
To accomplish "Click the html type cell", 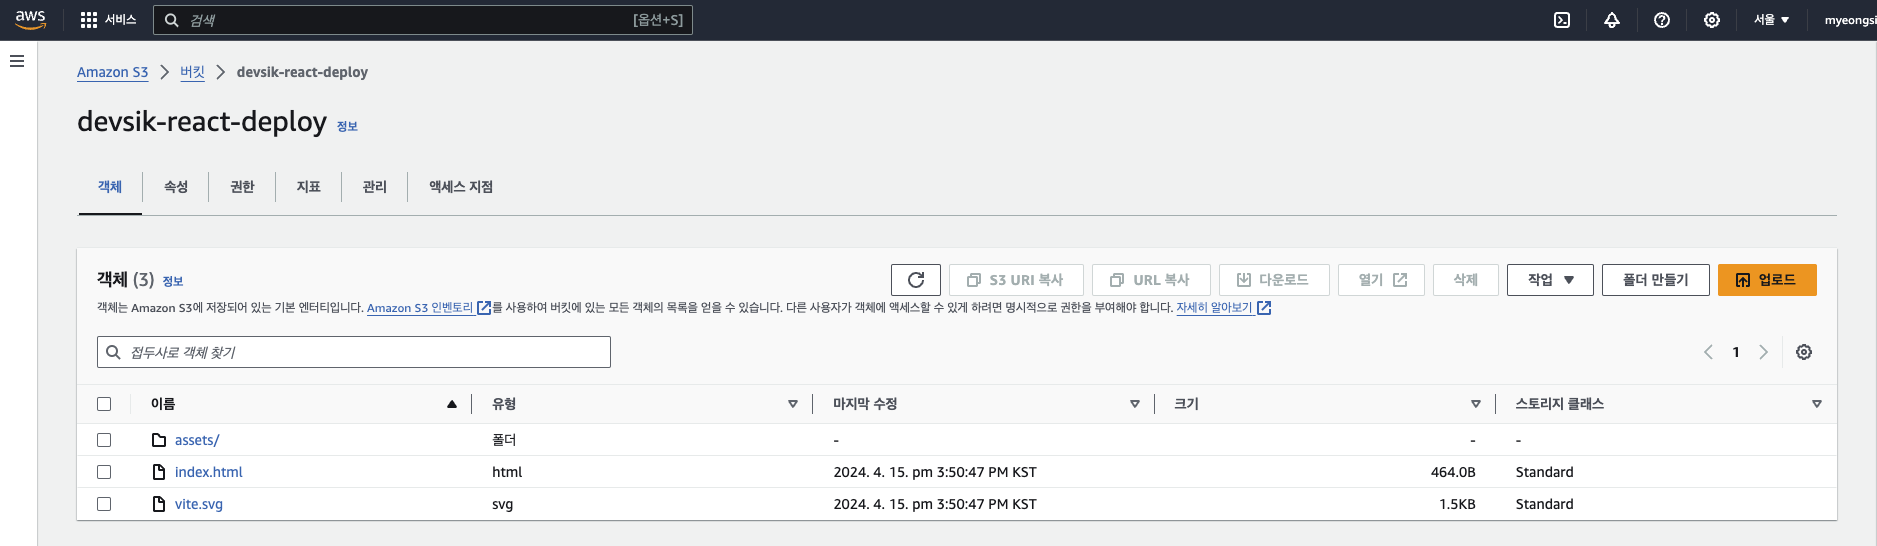I will (507, 472).
